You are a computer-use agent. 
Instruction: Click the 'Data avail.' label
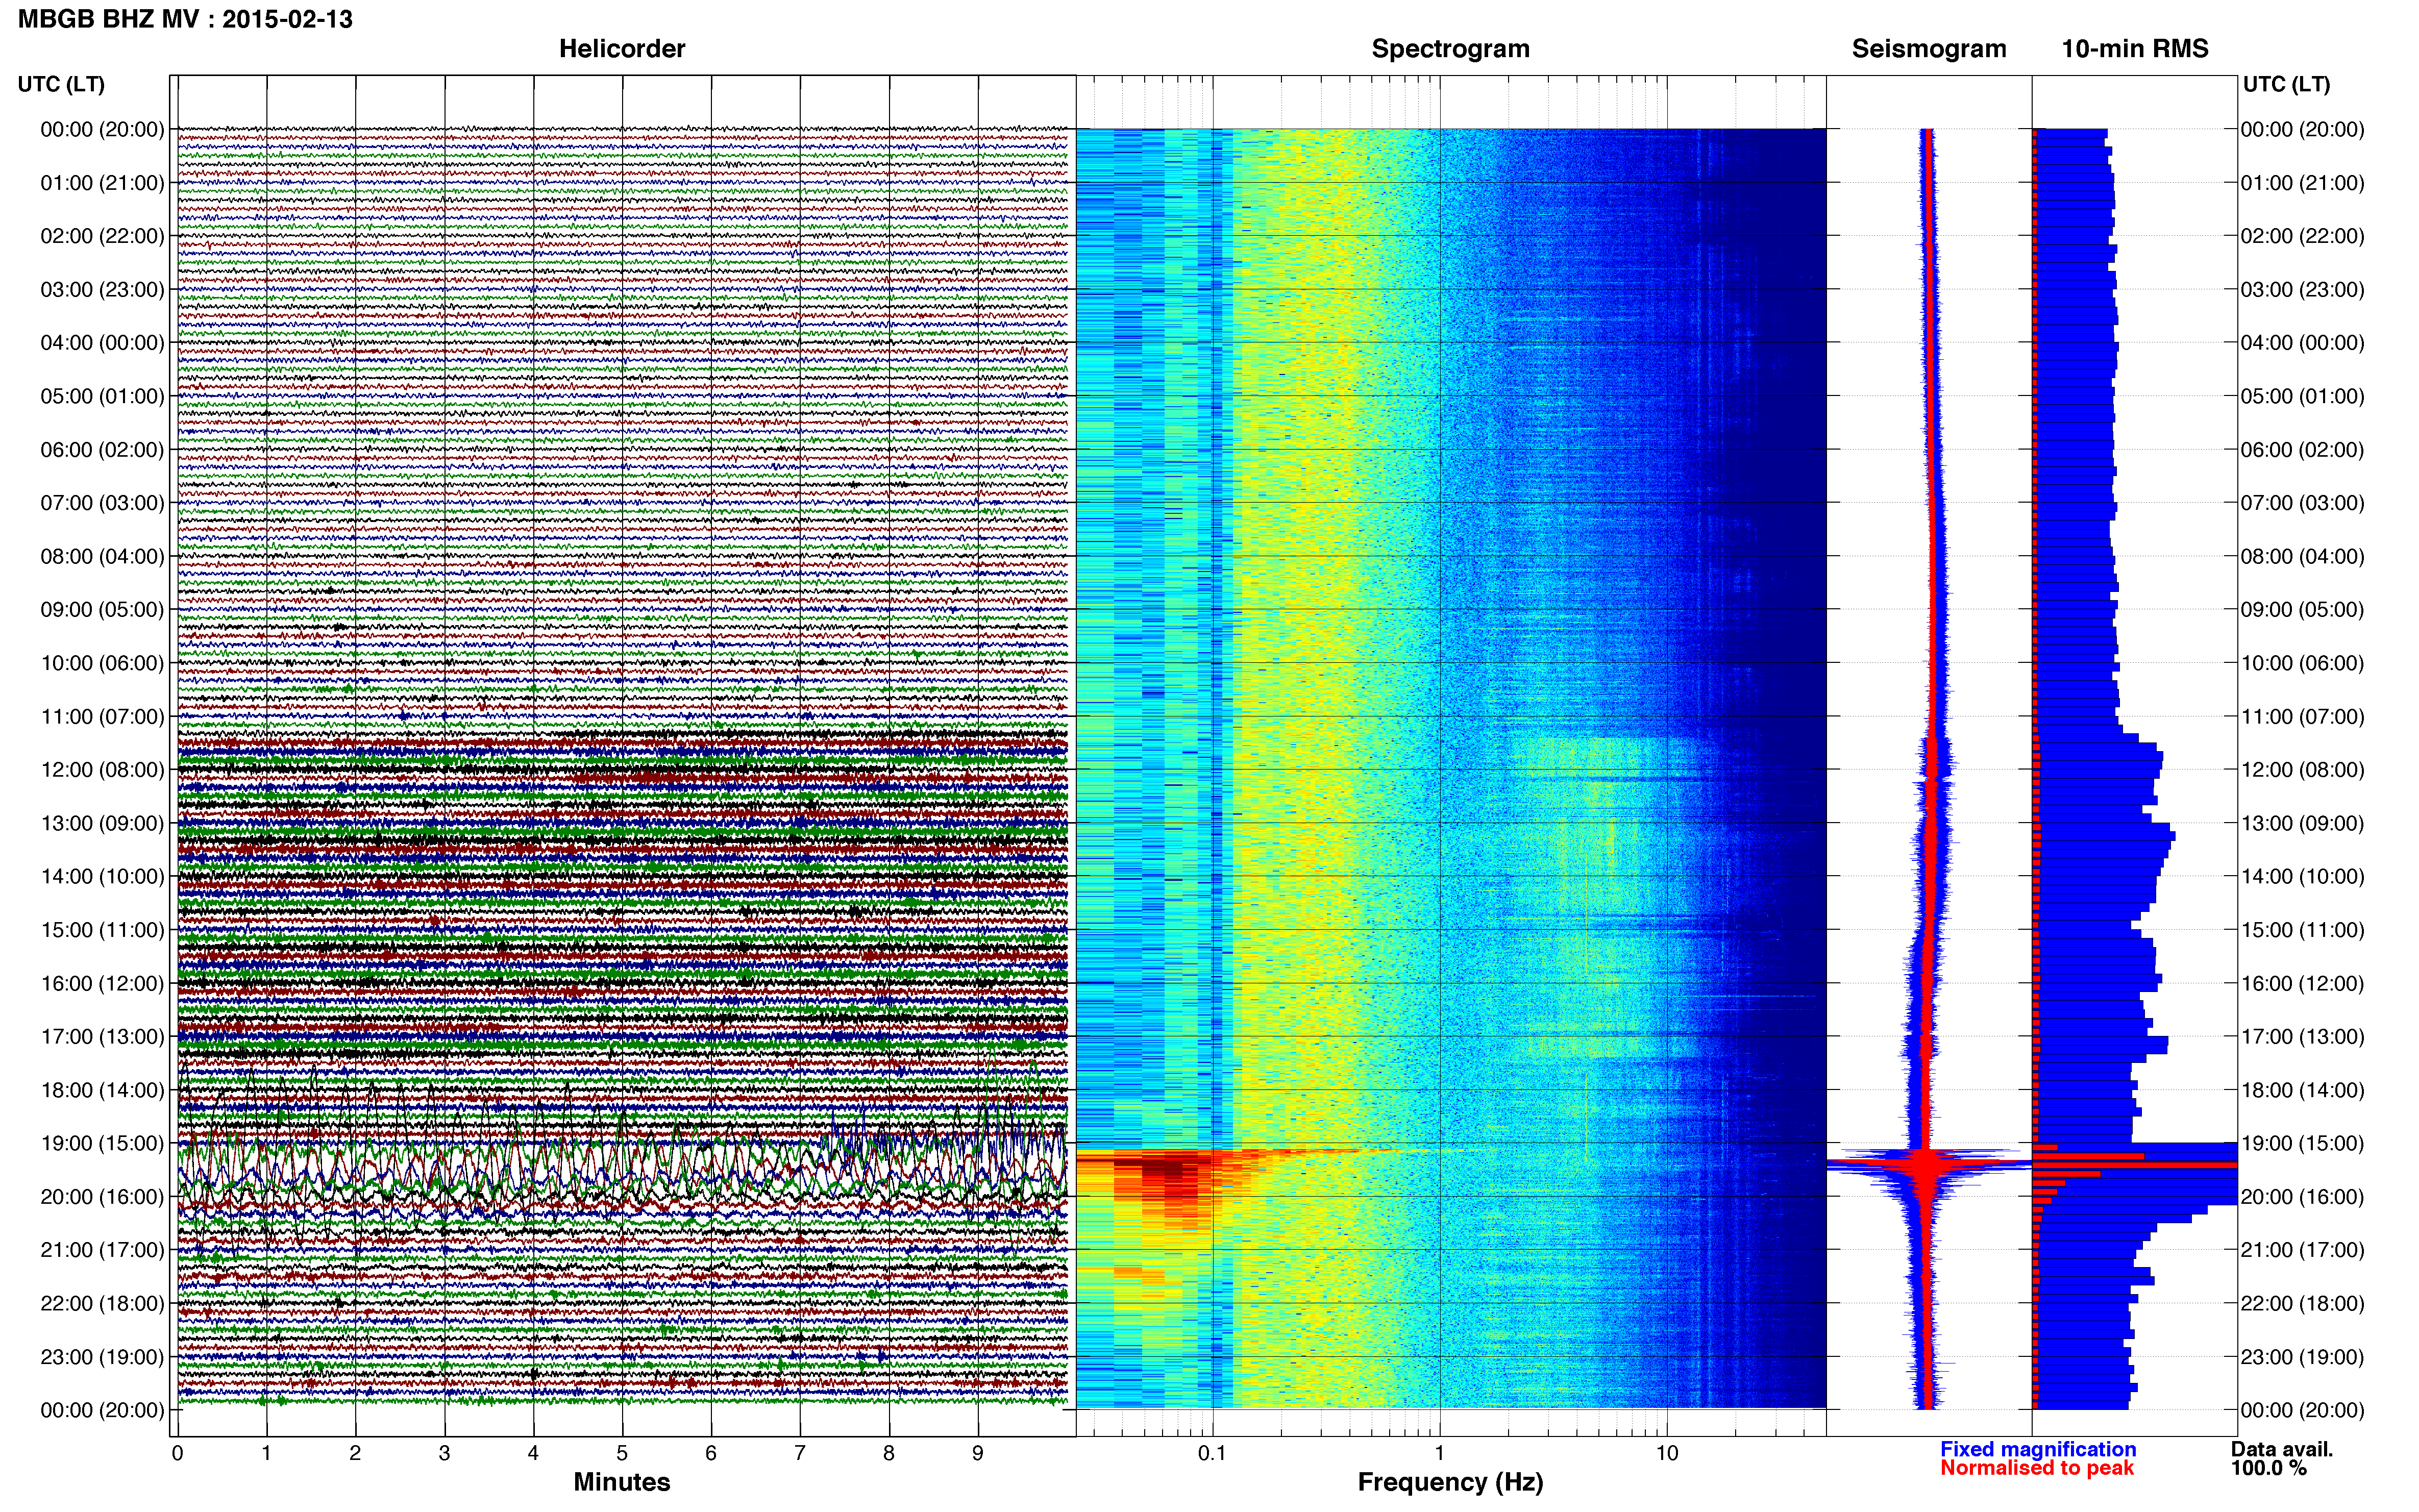pos(2282,1450)
